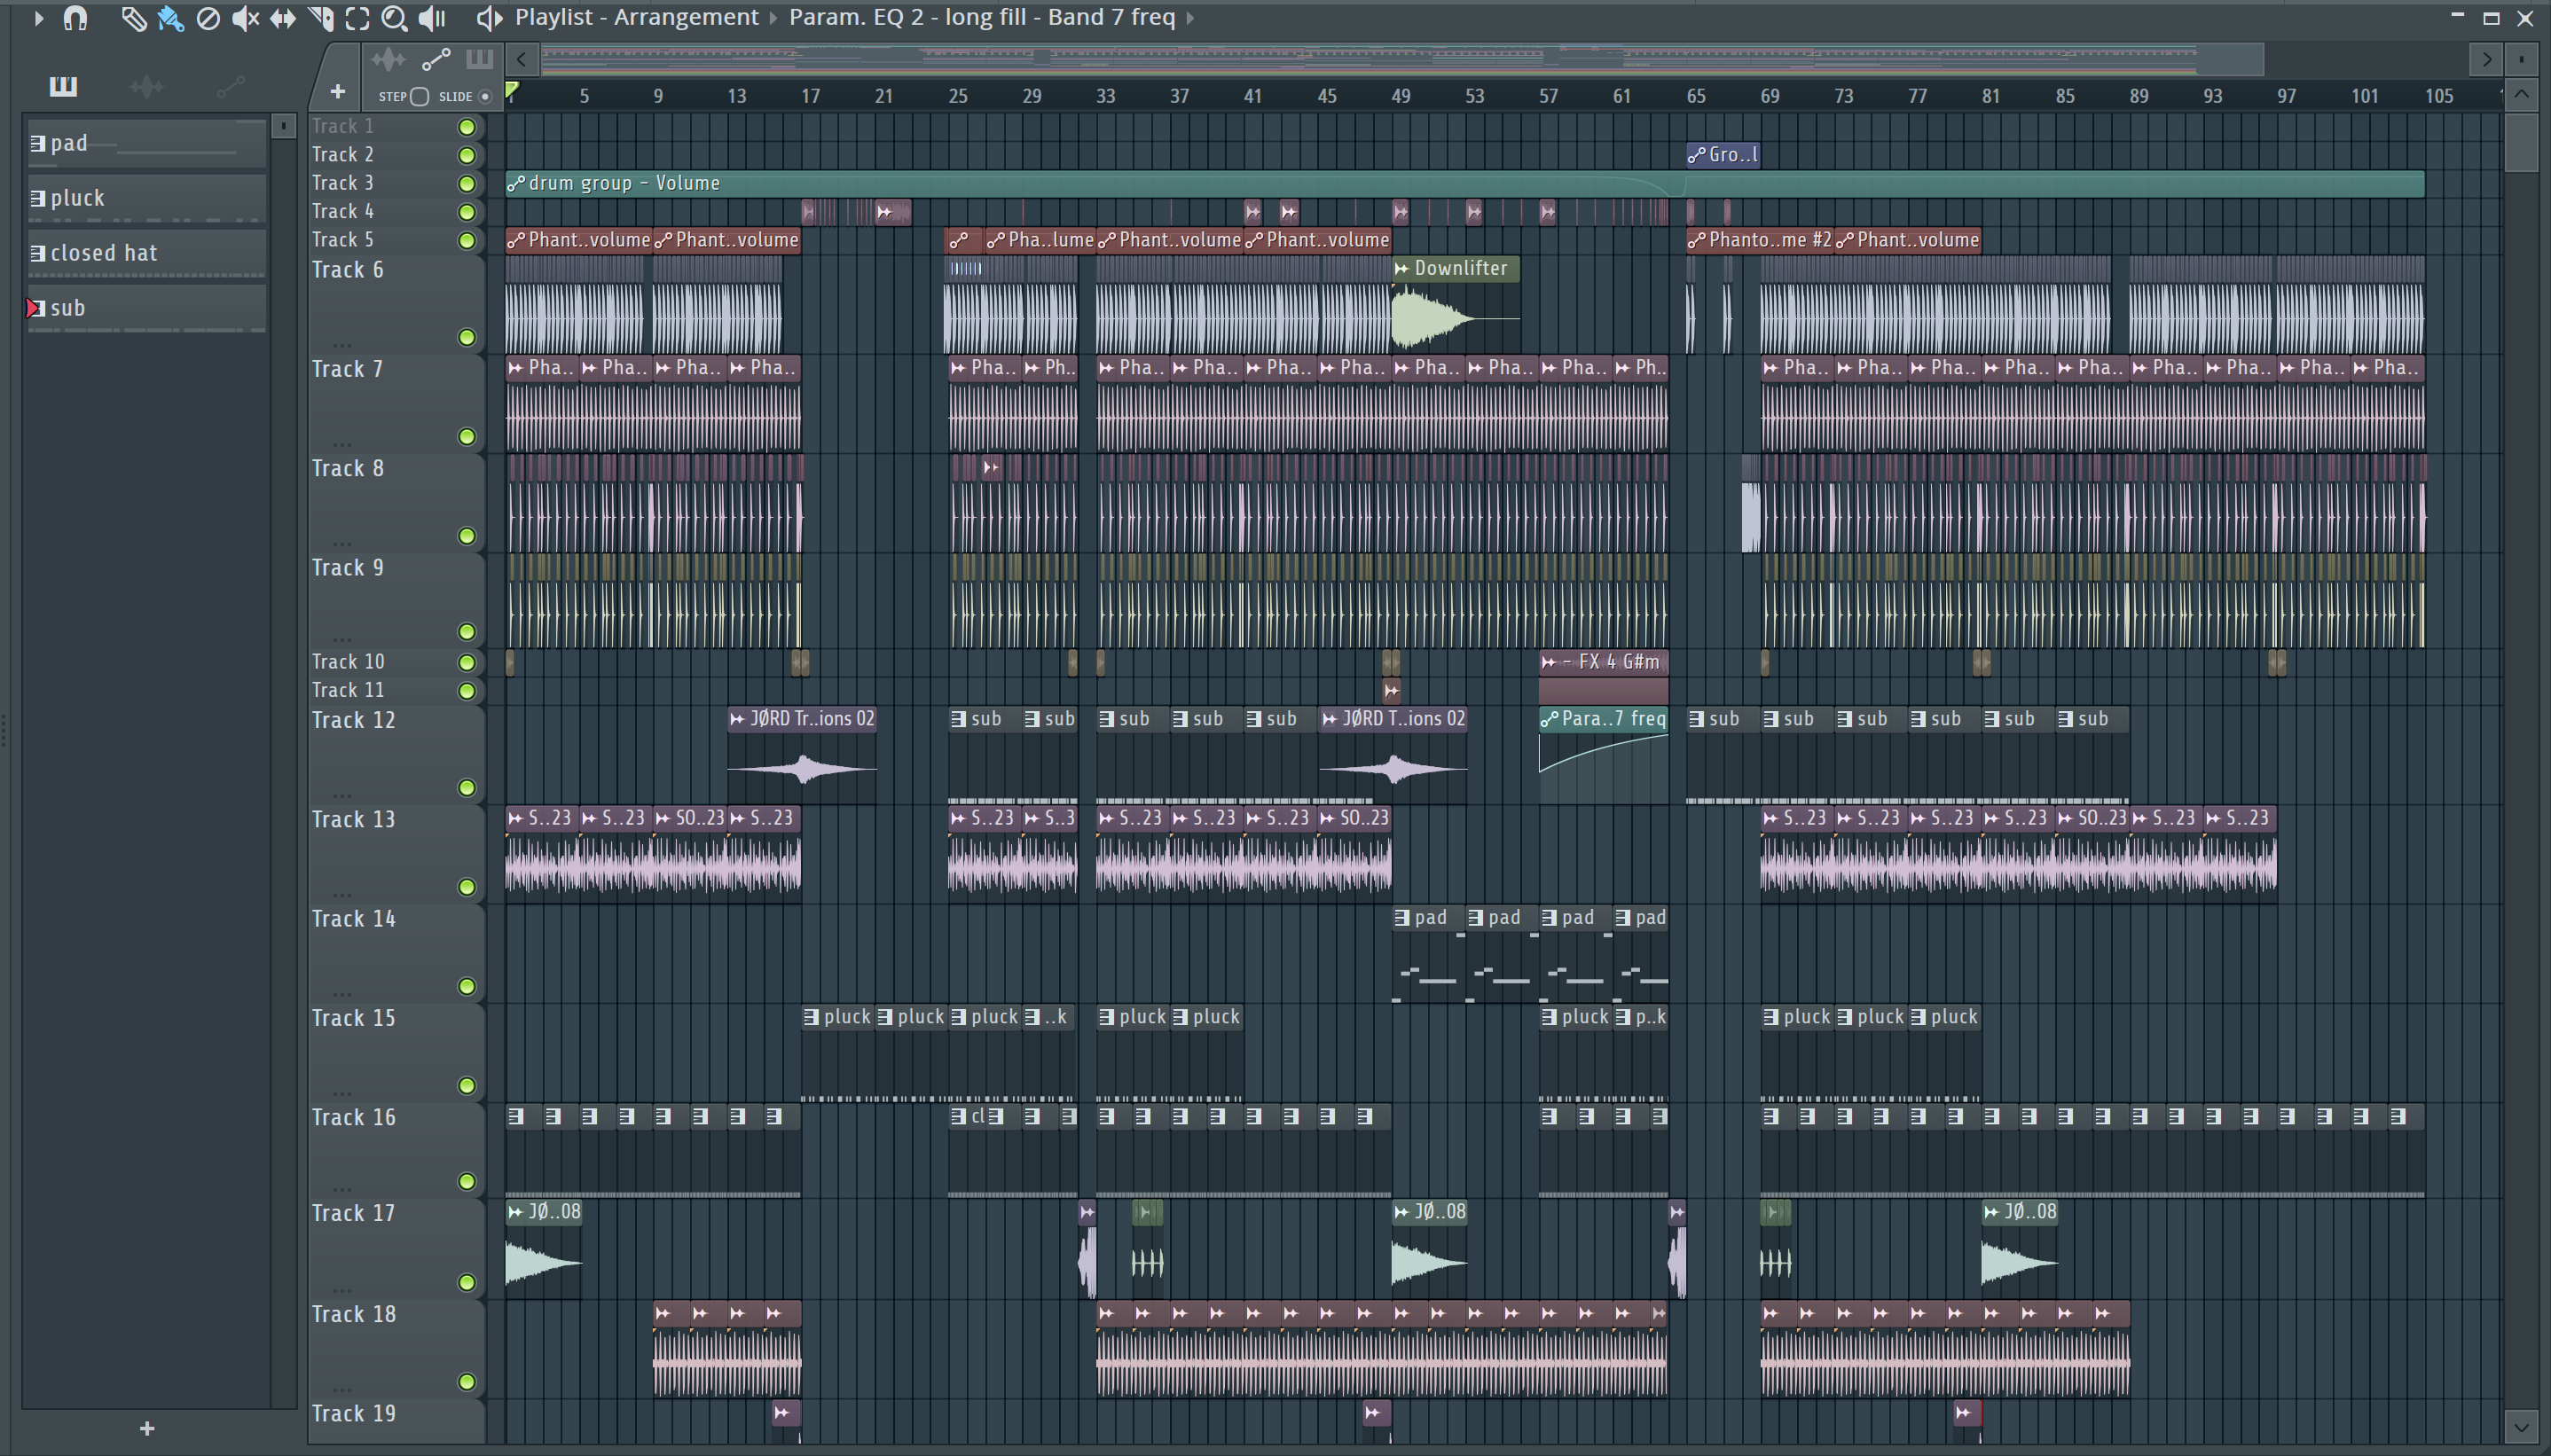
Task: Mute Track 8 using its green LED
Action: [x=466, y=536]
